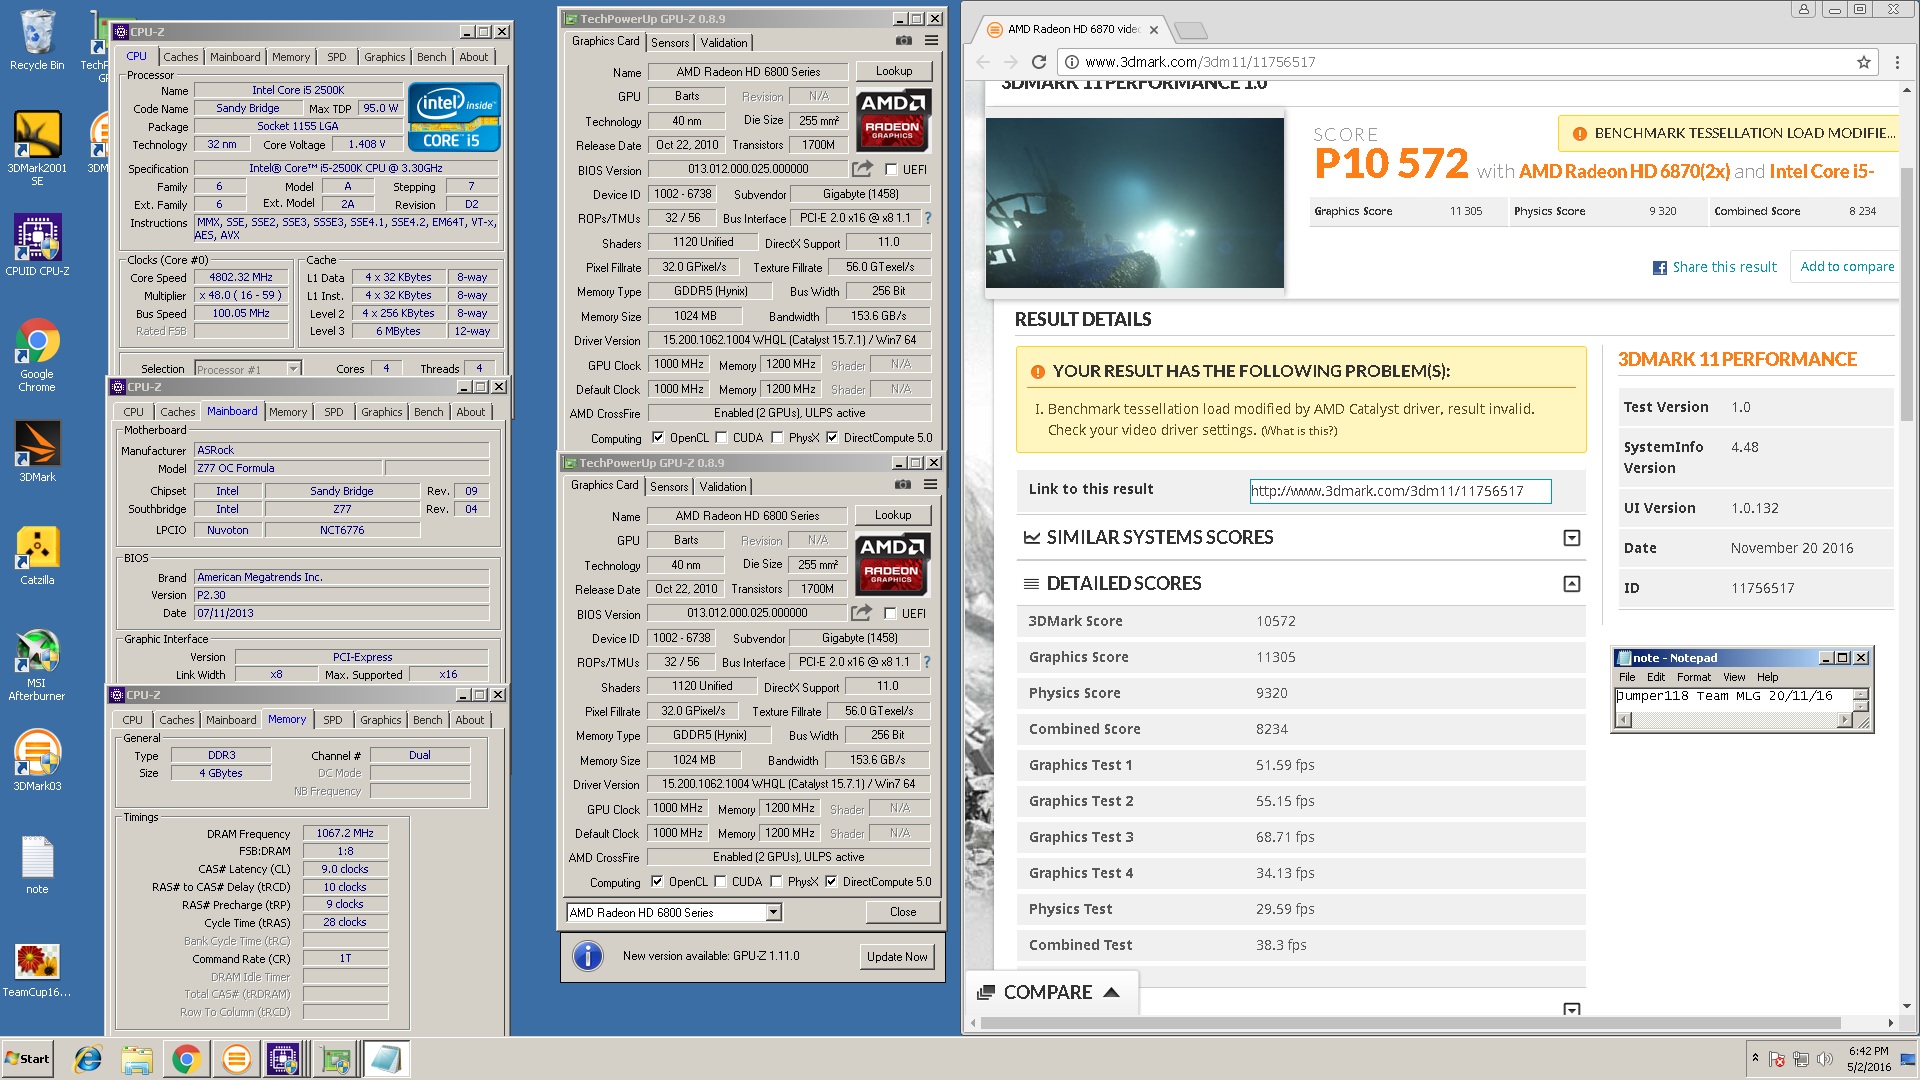Open Sensors tab in top GPU-Z
Screen dimensions: 1920x1080
(670, 43)
